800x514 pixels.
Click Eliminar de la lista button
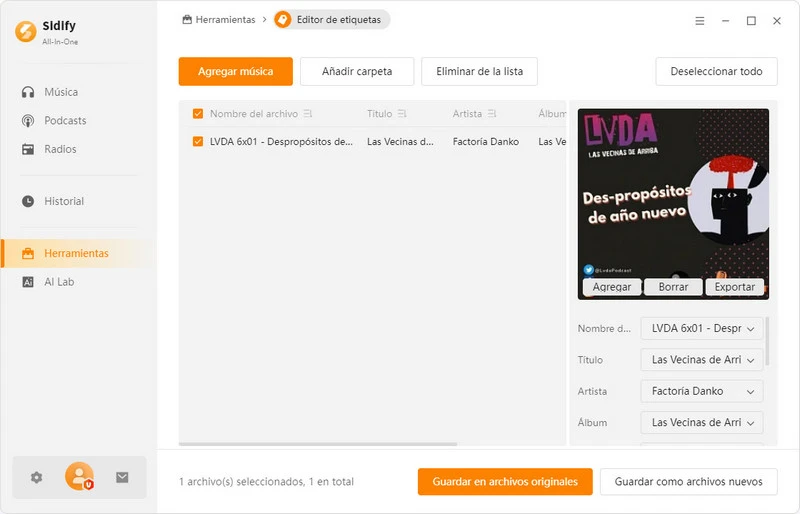(480, 71)
